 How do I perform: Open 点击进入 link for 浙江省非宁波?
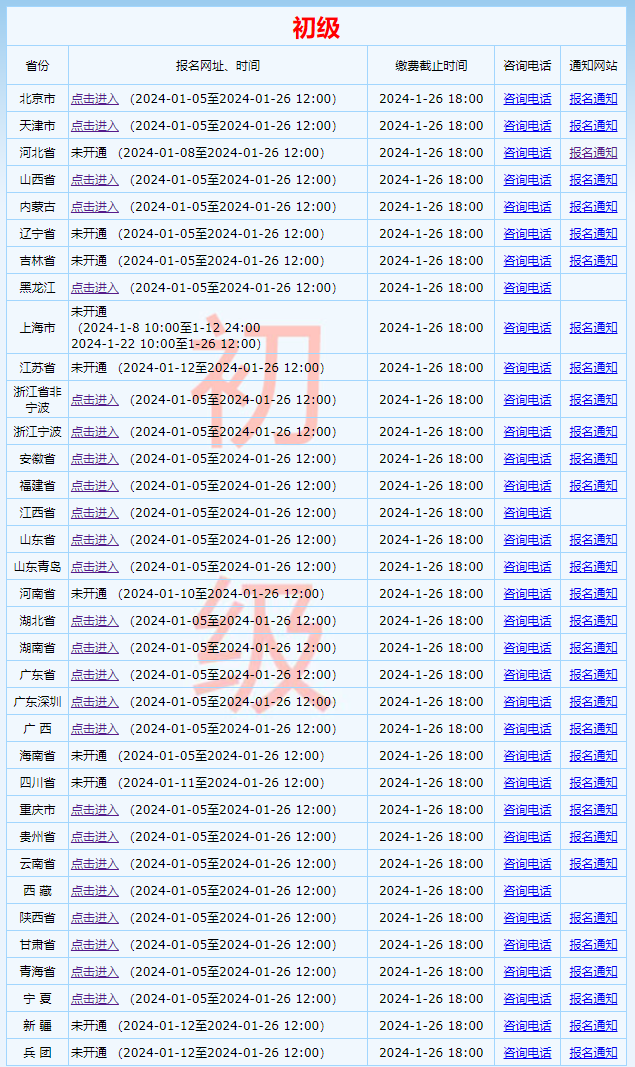95,399
